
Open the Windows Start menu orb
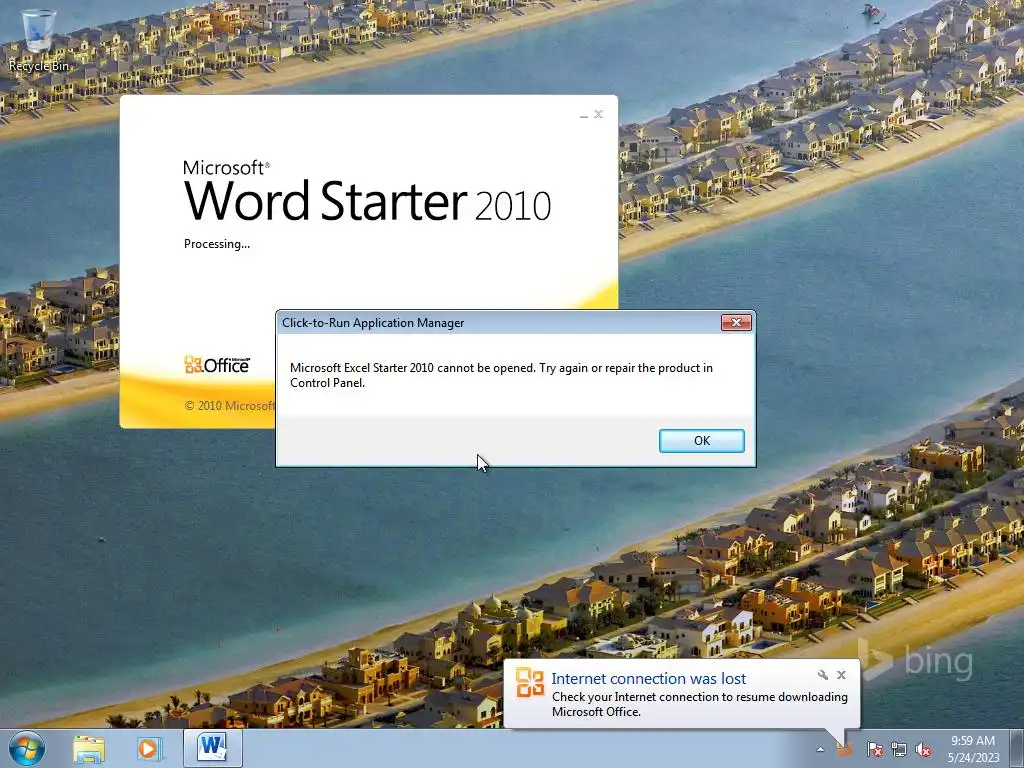(27, 748)
